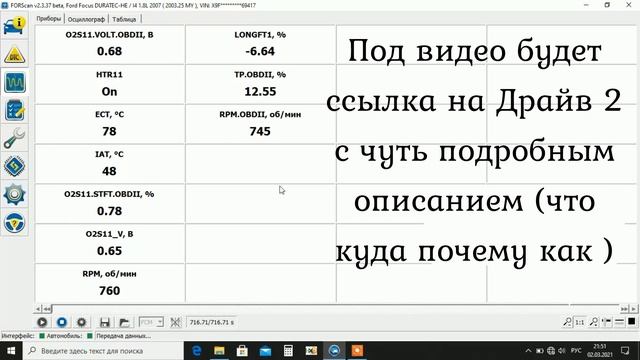Screen dimensions: 640x360
Task: Select the RPM об/мин gauge showing 760
Action: coord(109,283)
